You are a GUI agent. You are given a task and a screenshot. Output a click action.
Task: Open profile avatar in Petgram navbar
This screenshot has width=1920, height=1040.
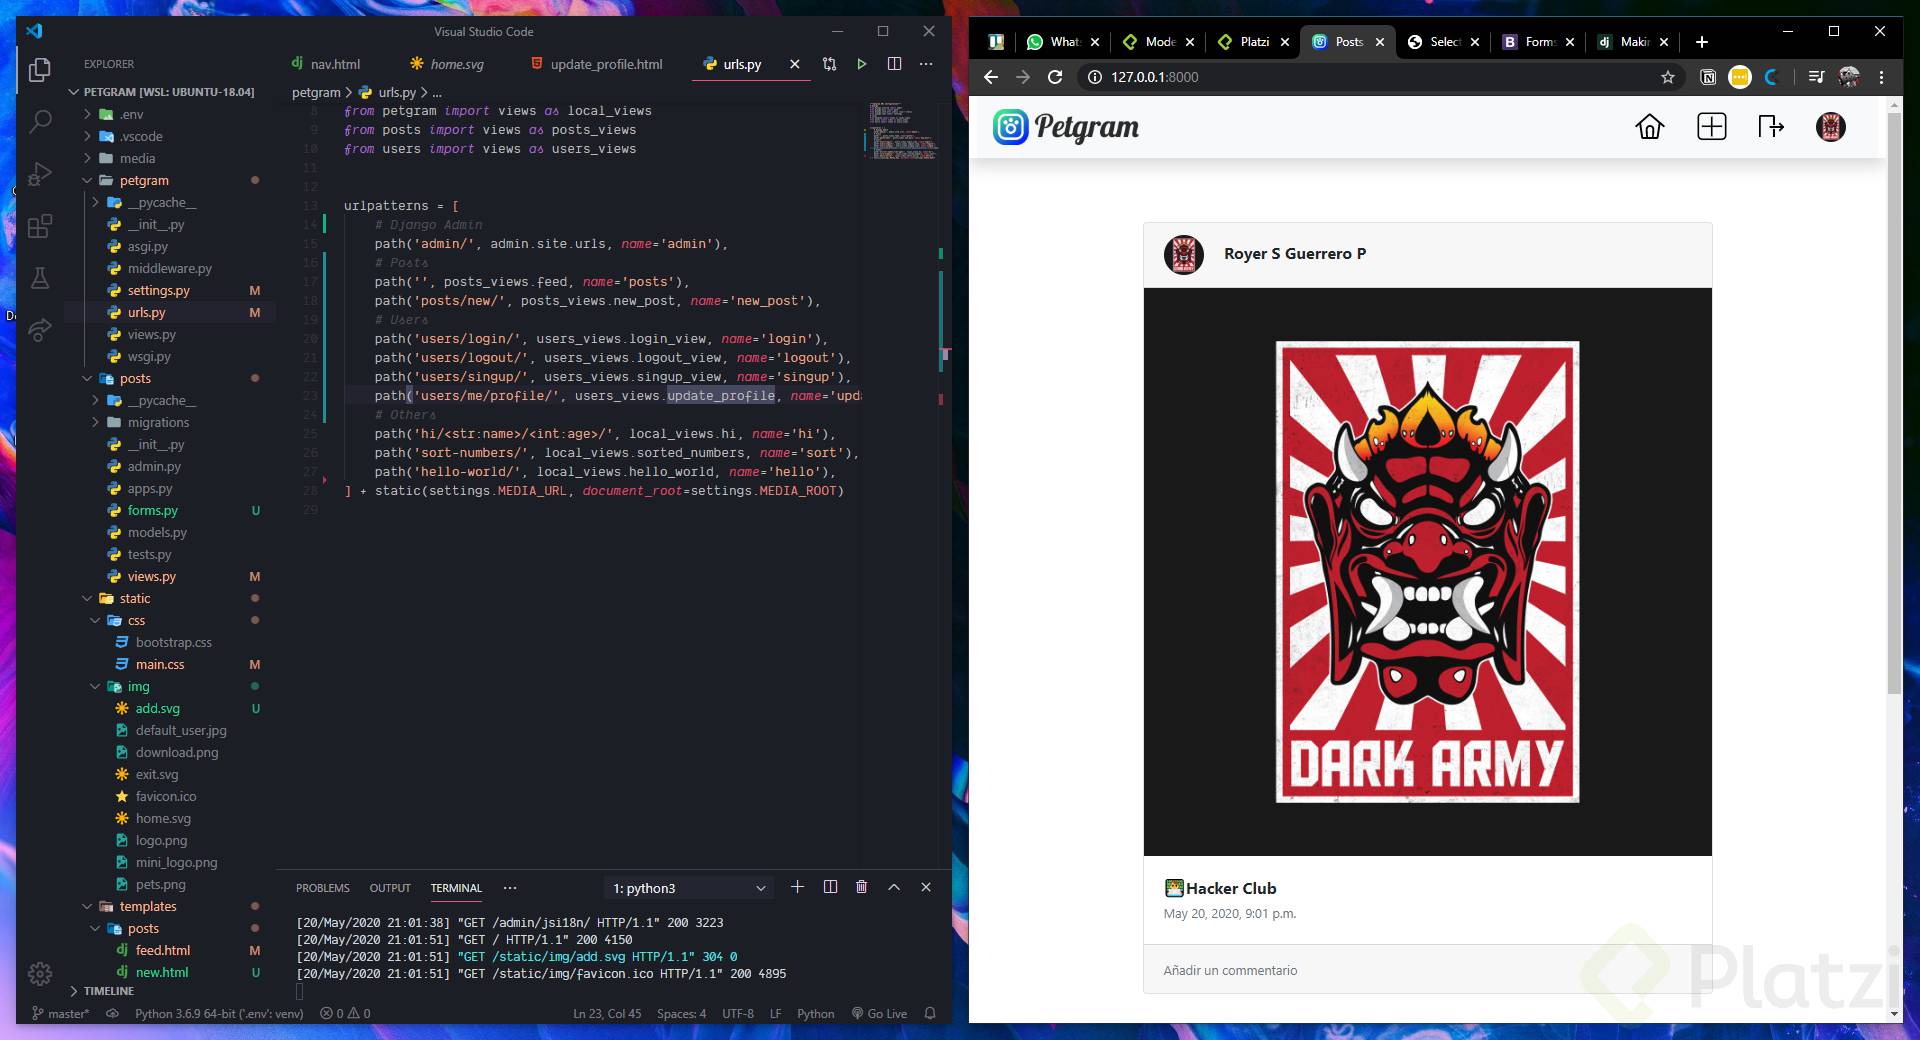(1830, 127)
